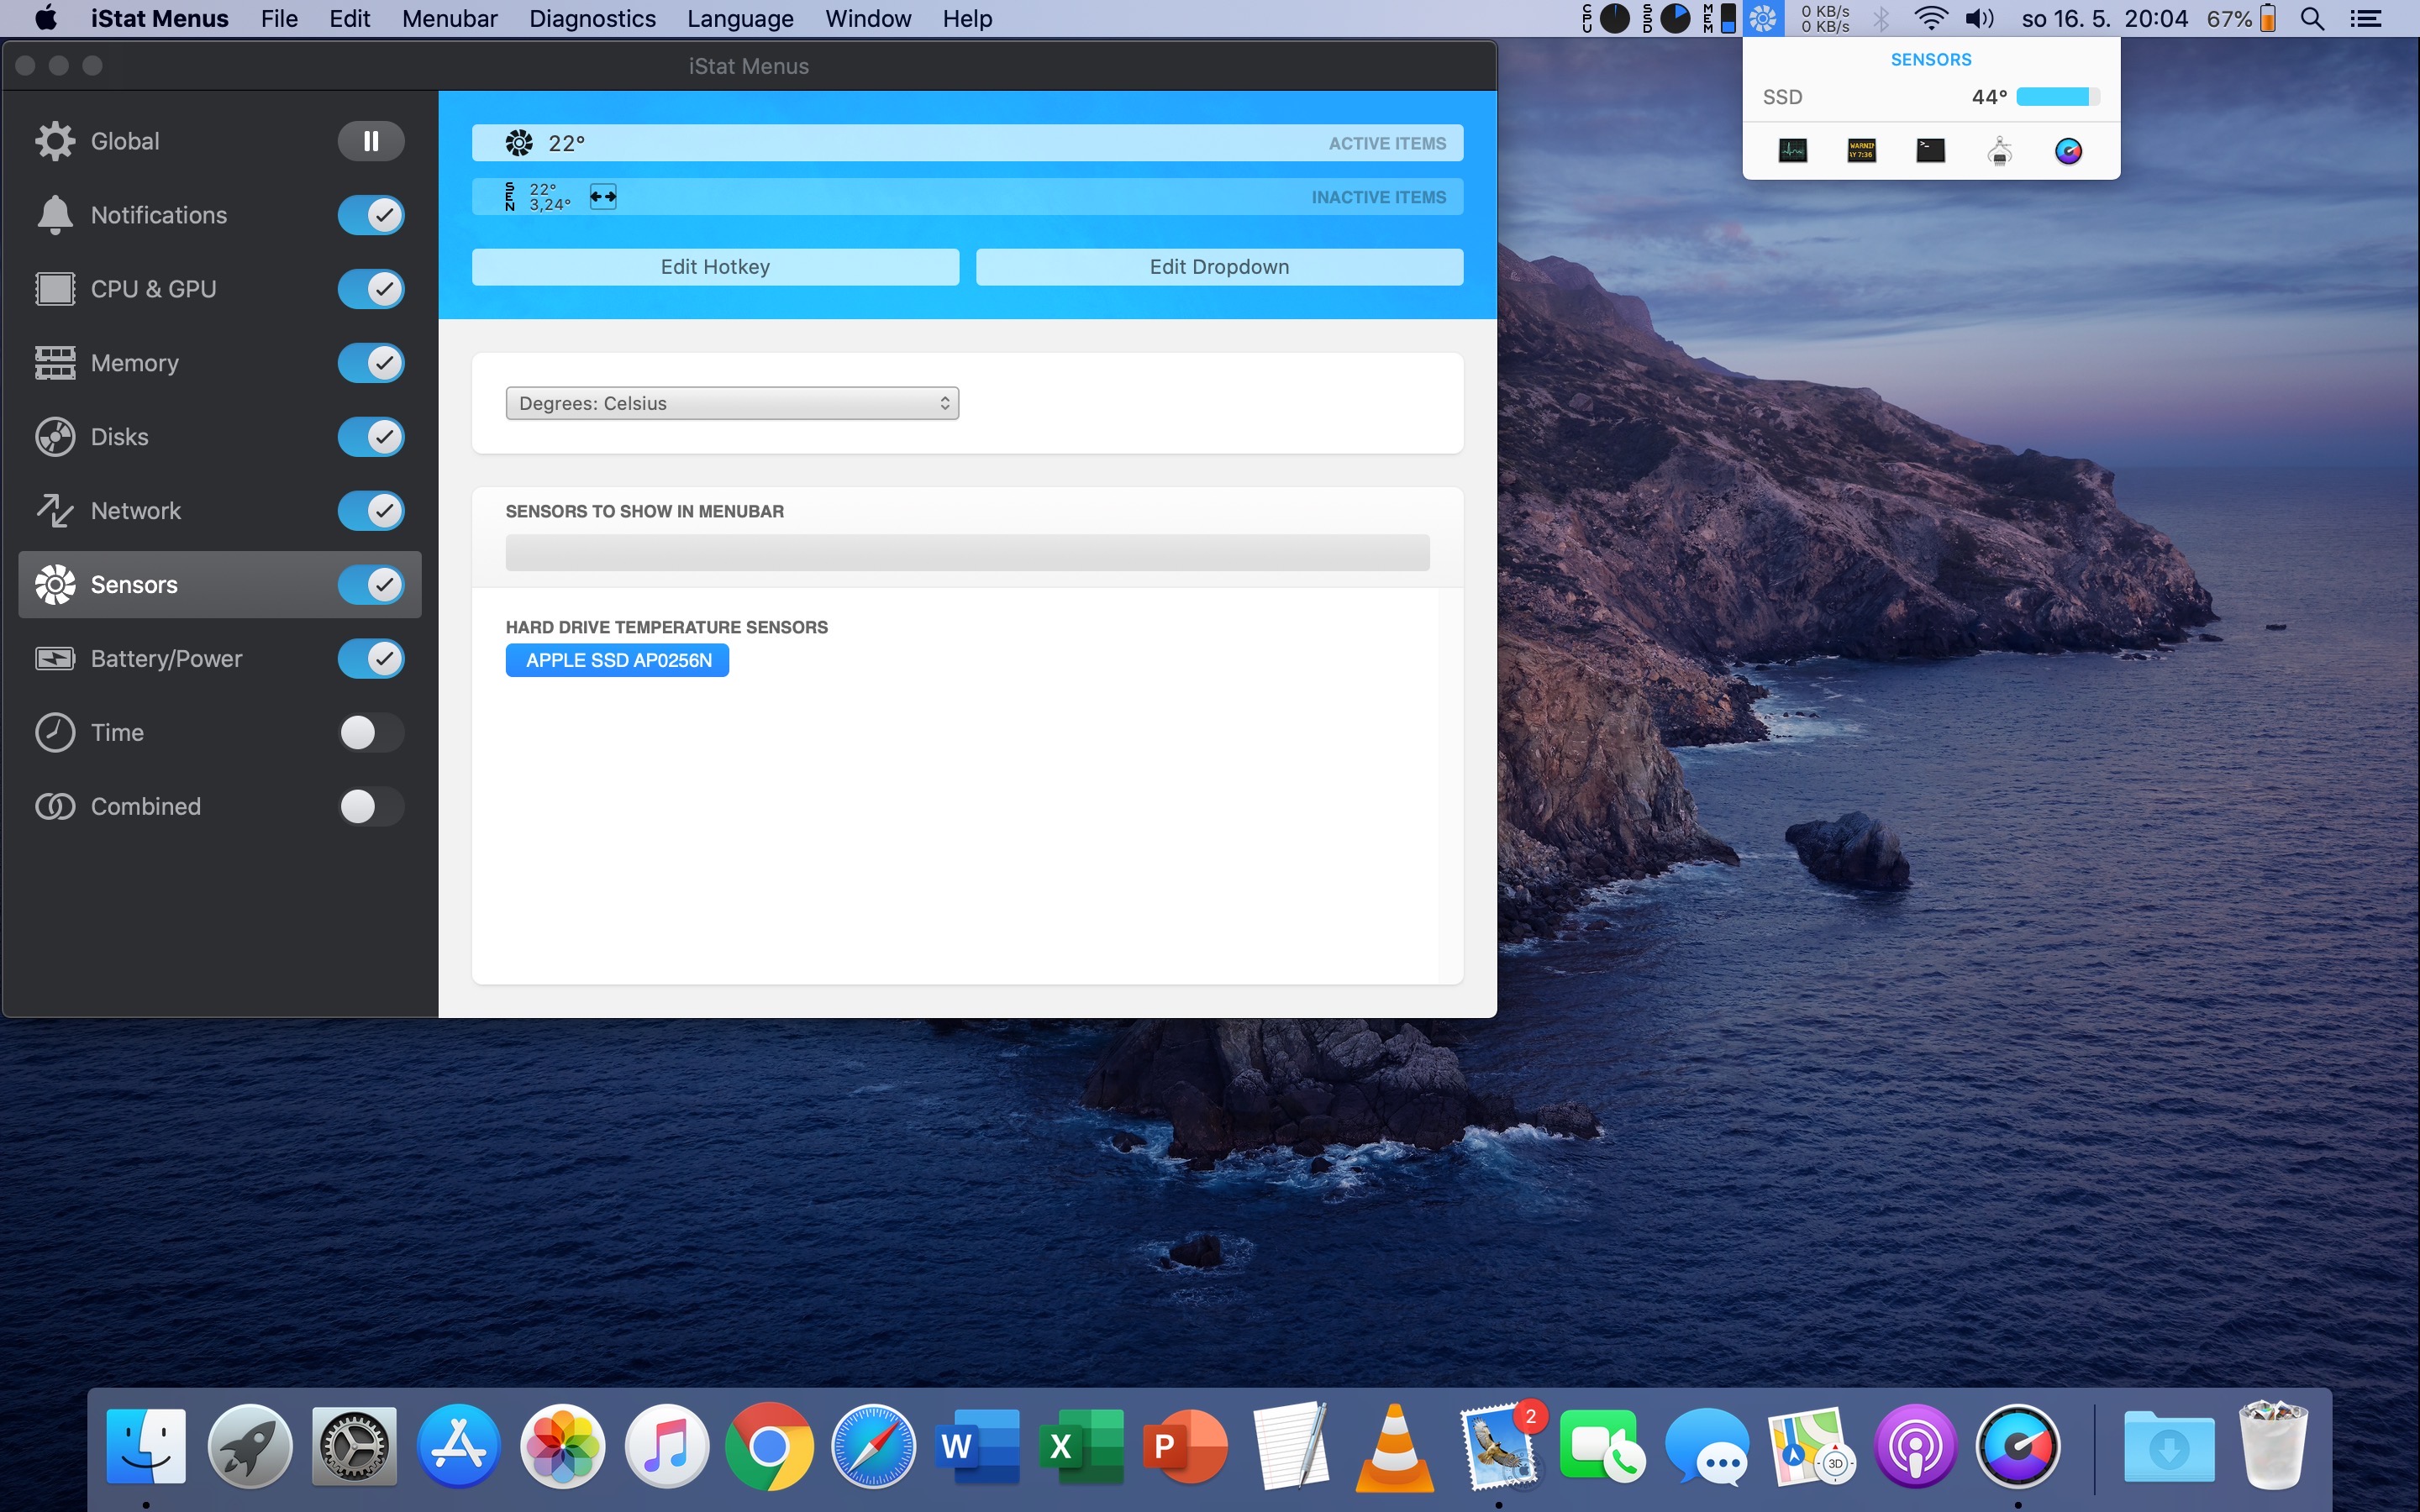Select the APPLE SSD AP0256N sensor tag
Screen dimensions: 2420x1512
(617, 661)
